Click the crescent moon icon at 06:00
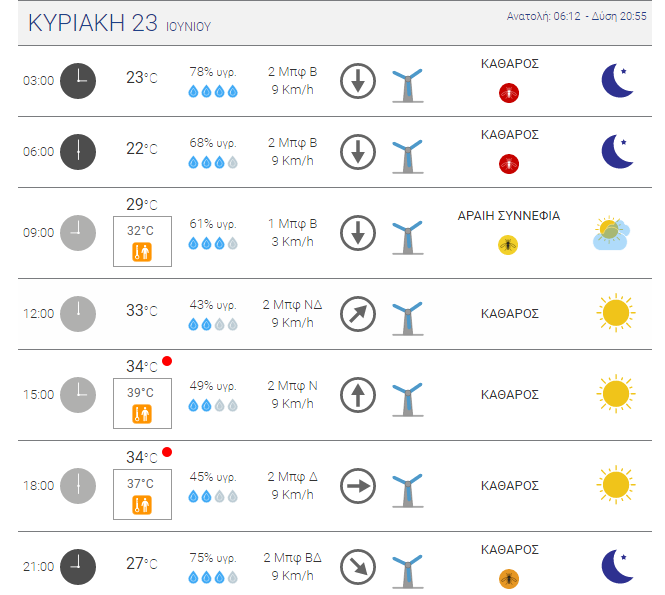The image size is (665, 595). (618, 151)
